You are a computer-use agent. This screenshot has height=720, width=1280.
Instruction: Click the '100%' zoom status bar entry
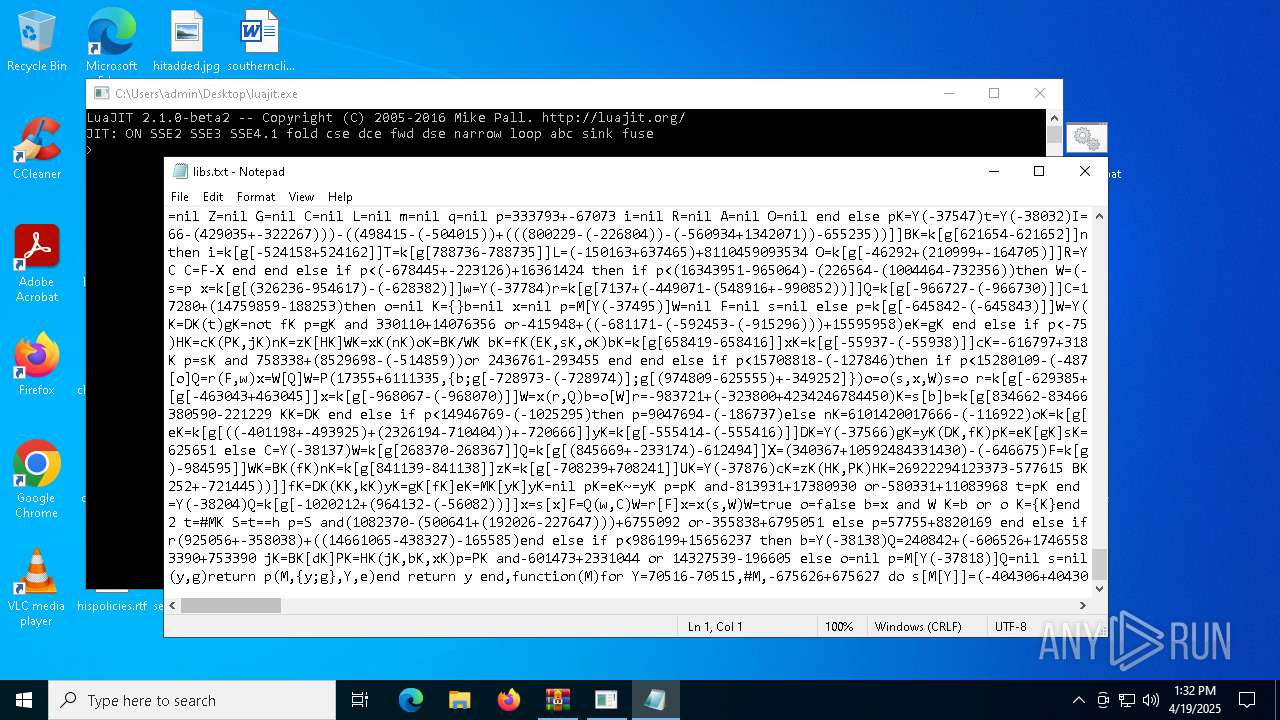[x=839, y=627]
